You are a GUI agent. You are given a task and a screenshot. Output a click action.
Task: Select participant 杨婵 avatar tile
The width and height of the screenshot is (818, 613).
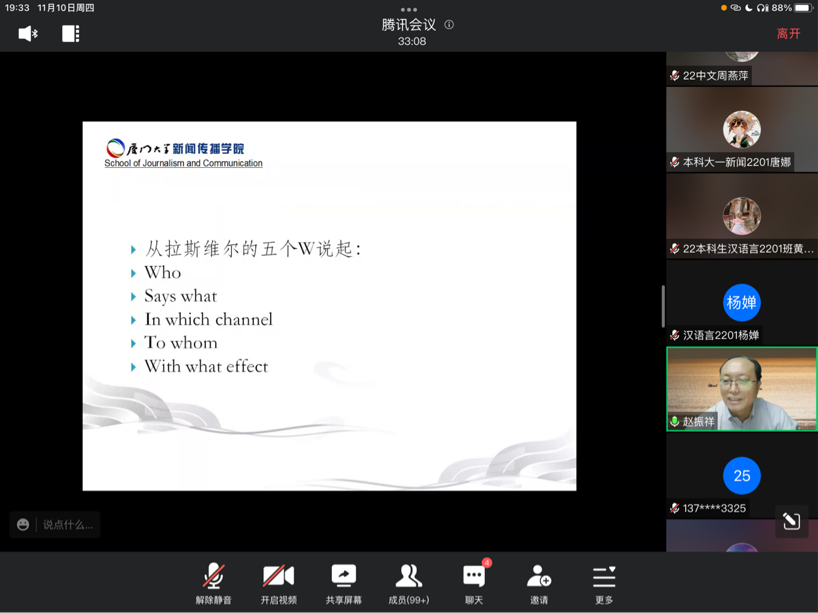click(741, 303)
